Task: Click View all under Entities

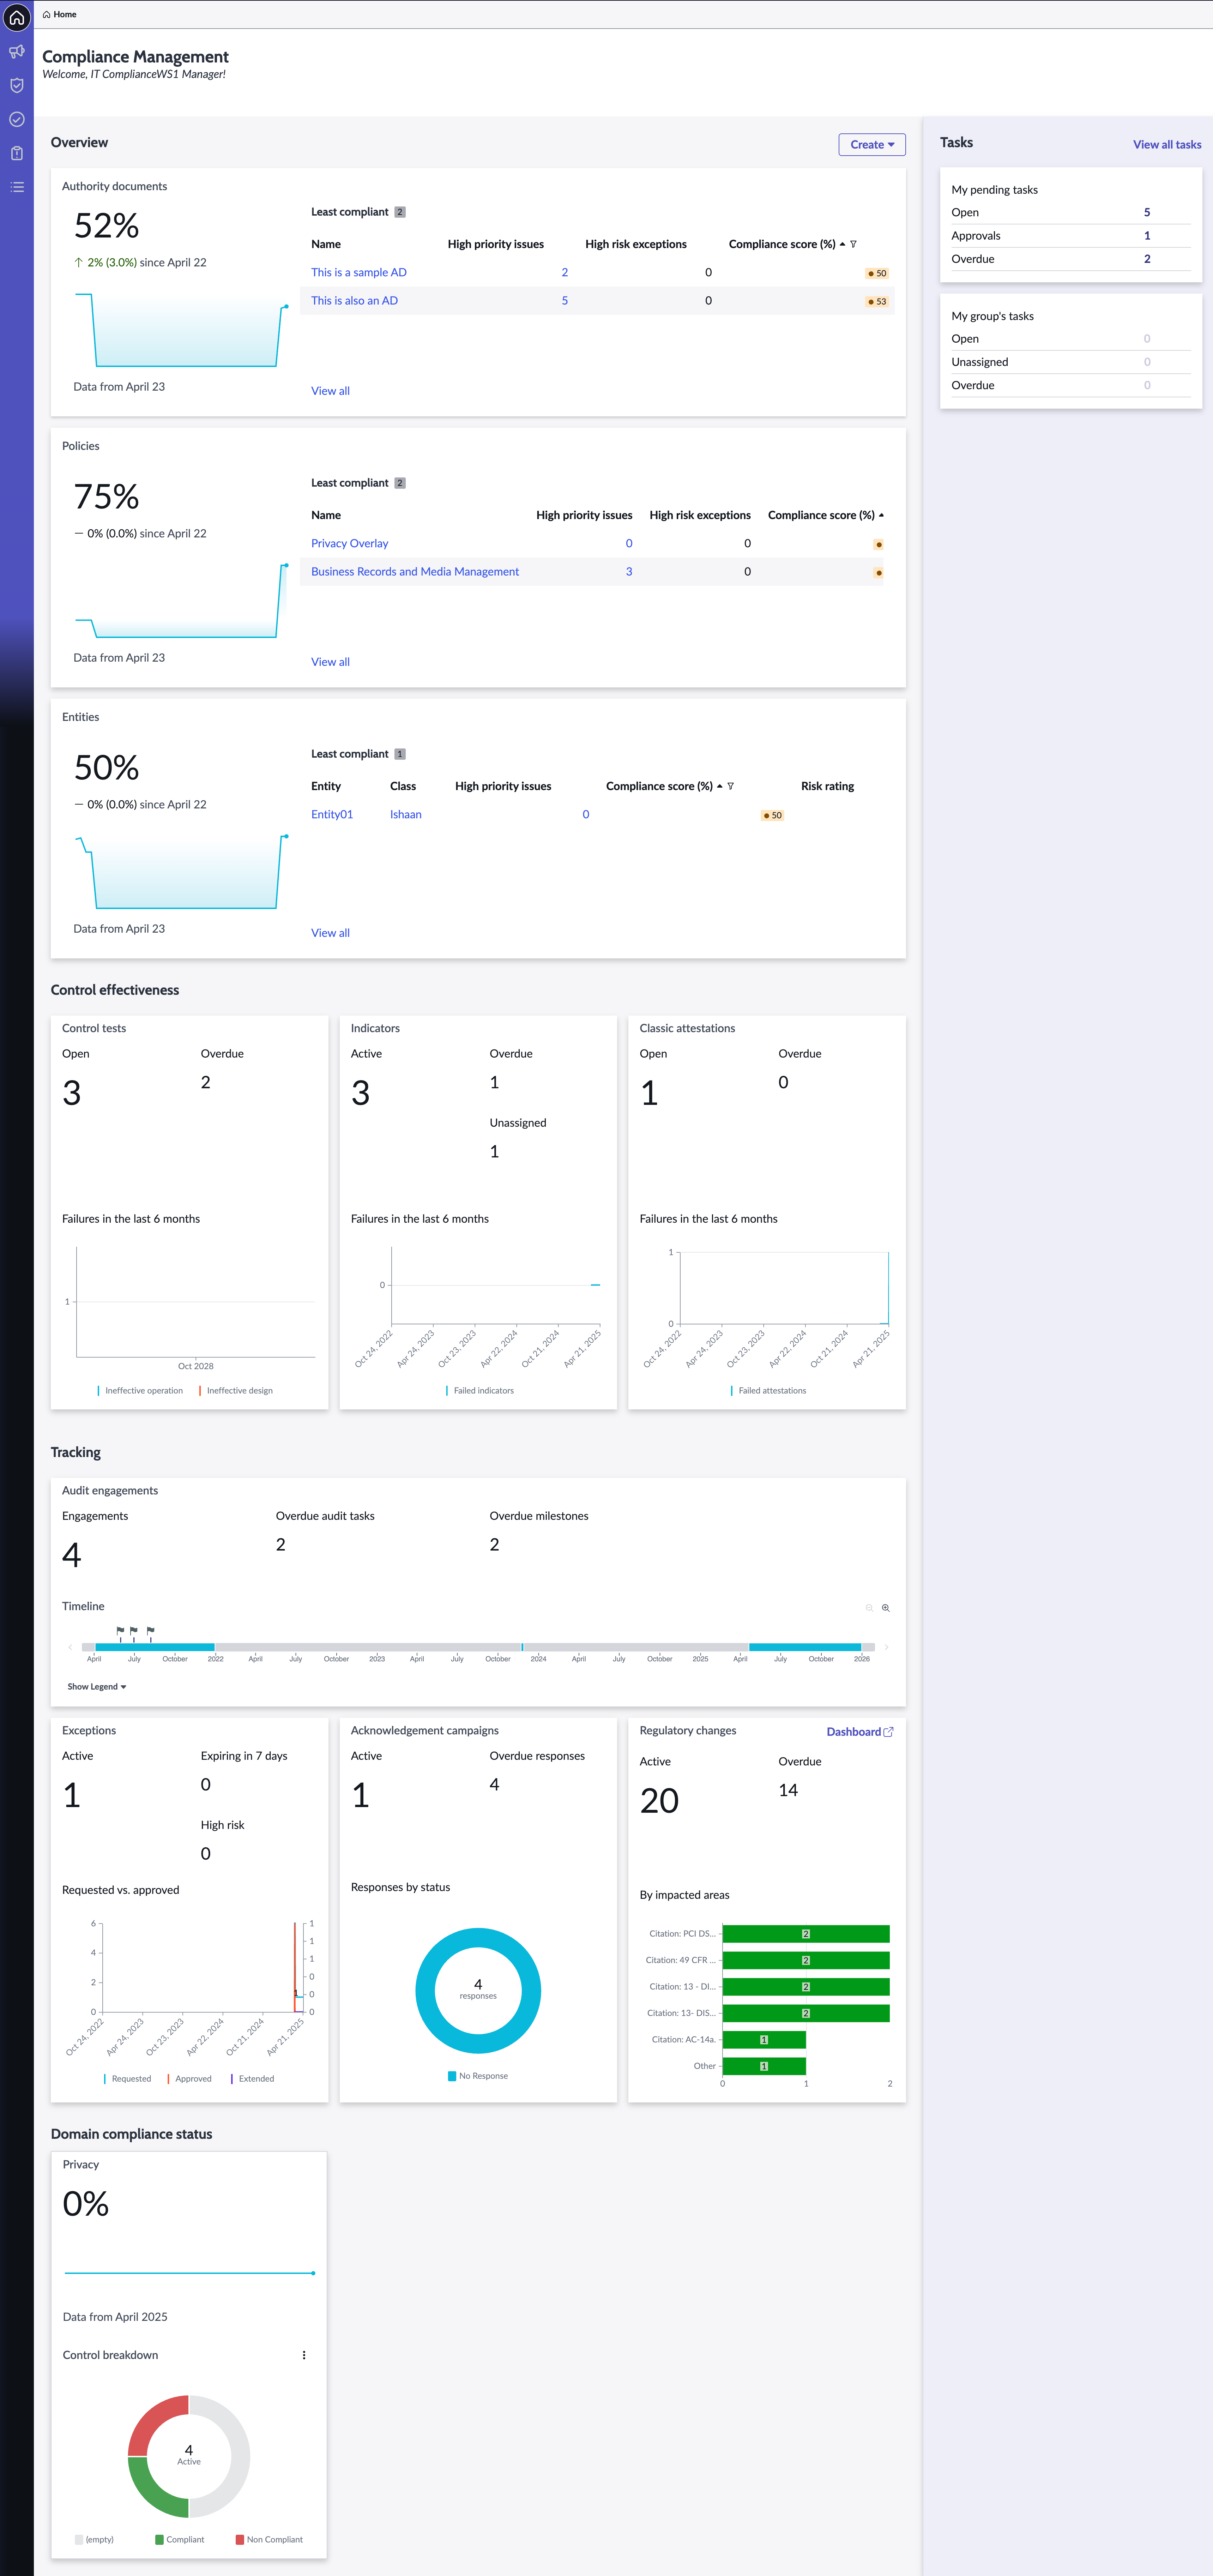Action: point(330,933)
